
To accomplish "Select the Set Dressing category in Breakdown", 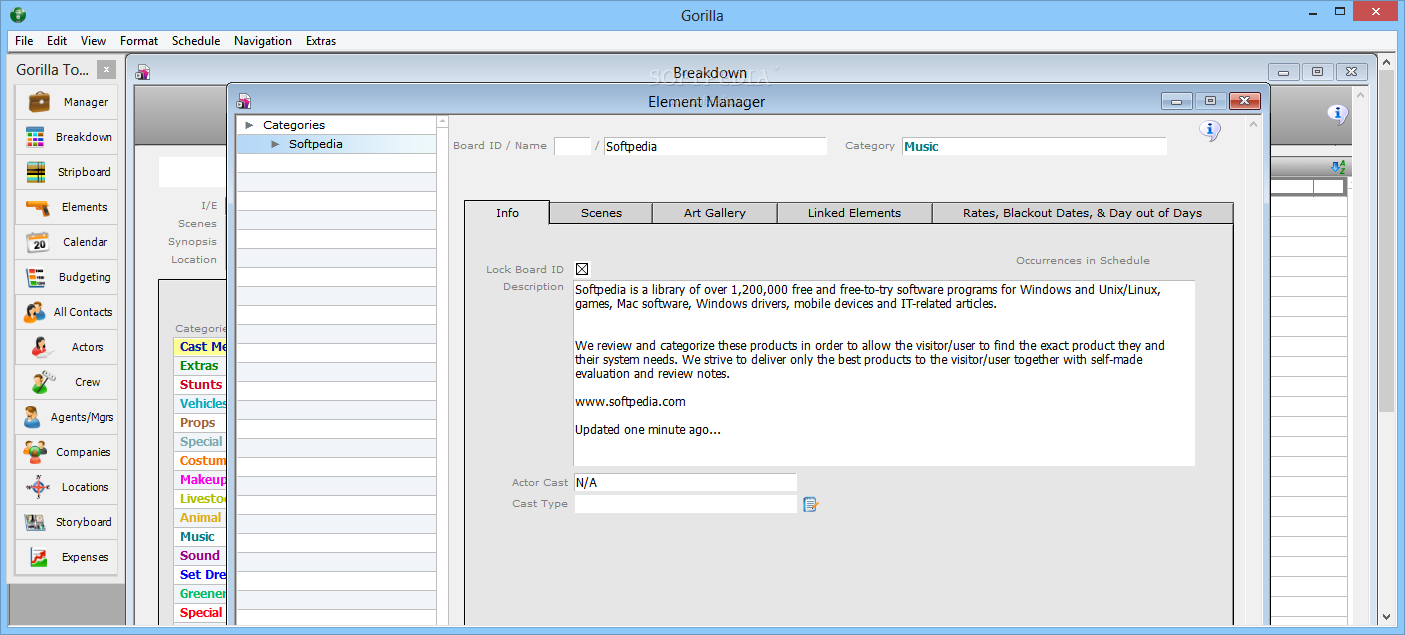I will [x=201, y=575].
